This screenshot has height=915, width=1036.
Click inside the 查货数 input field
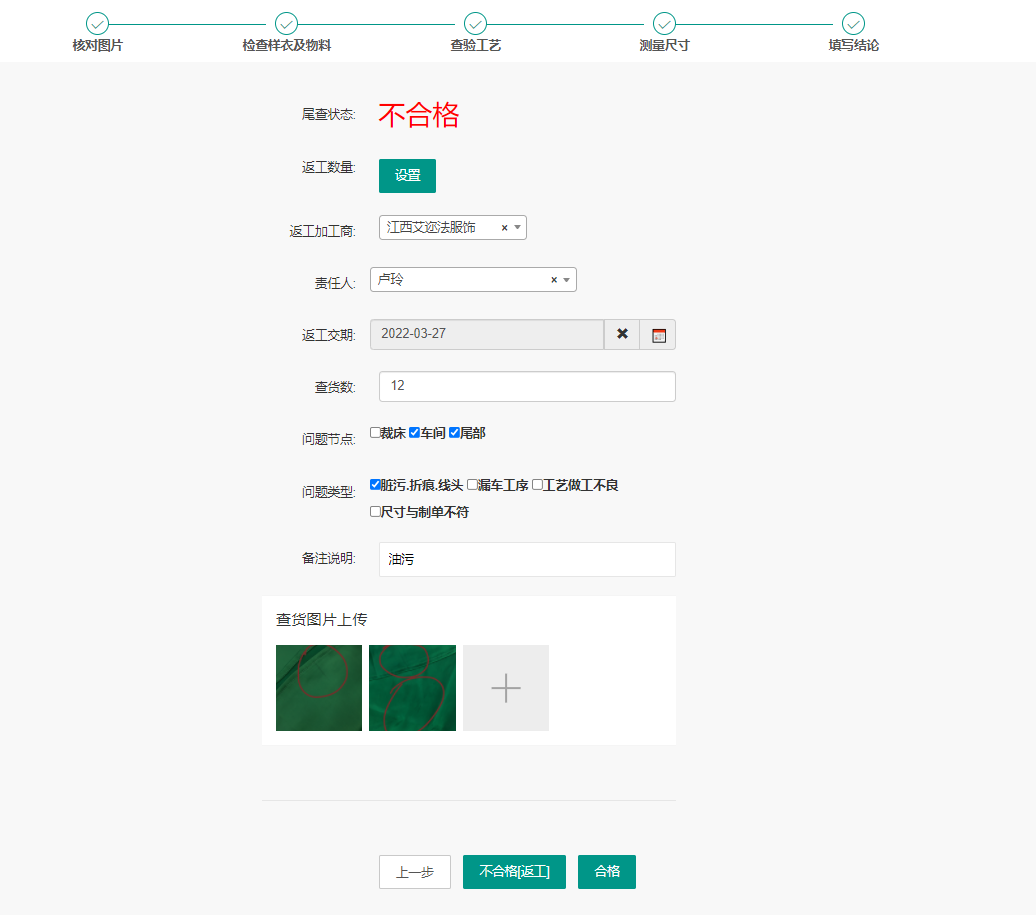coord(527,386)
